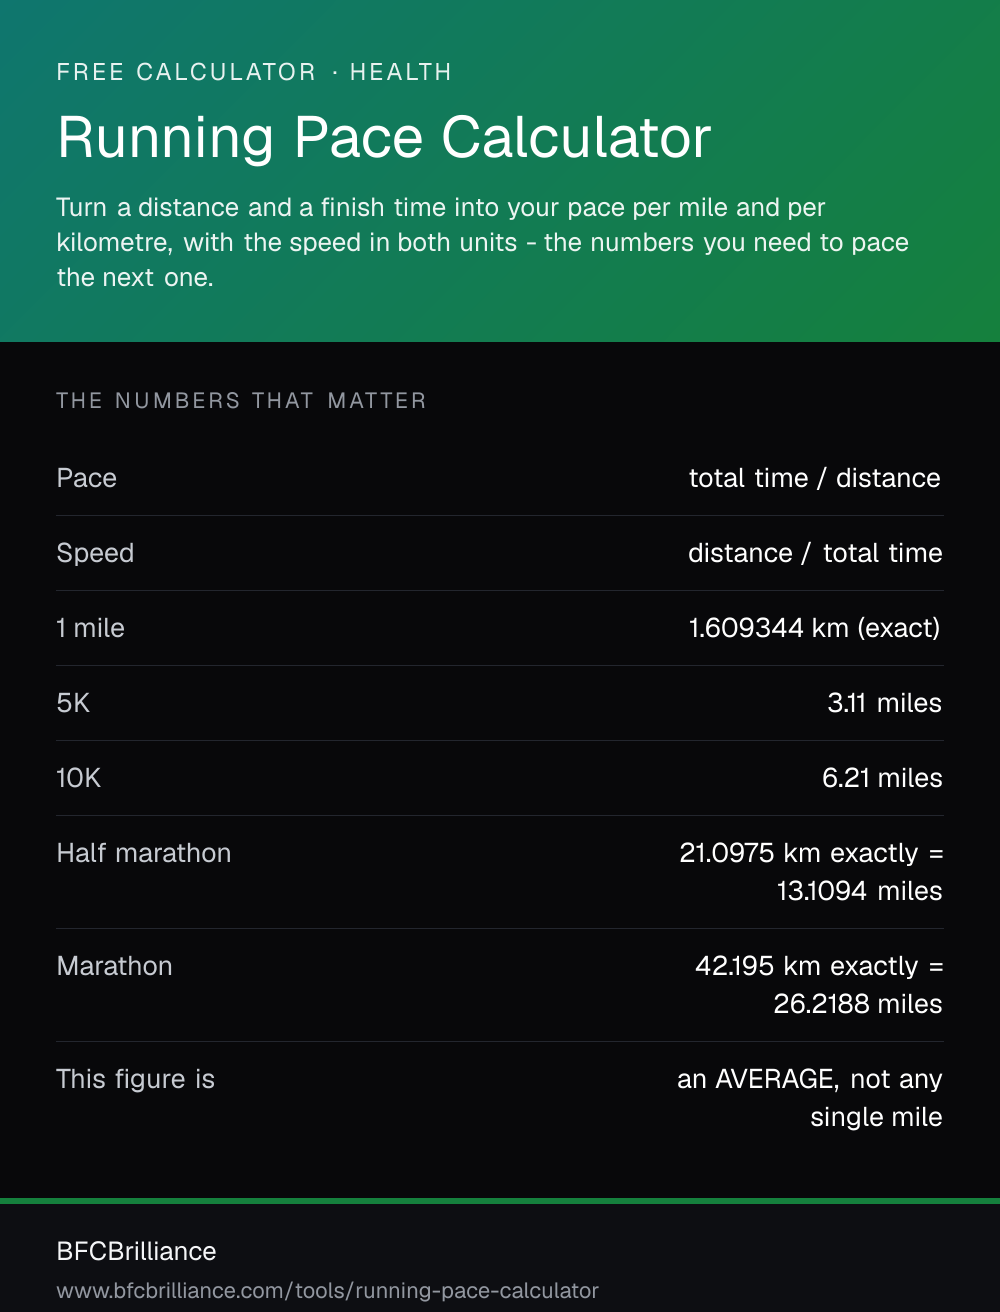Select the 5K row label
The image size is (1000, 1312).
[73, 703]
